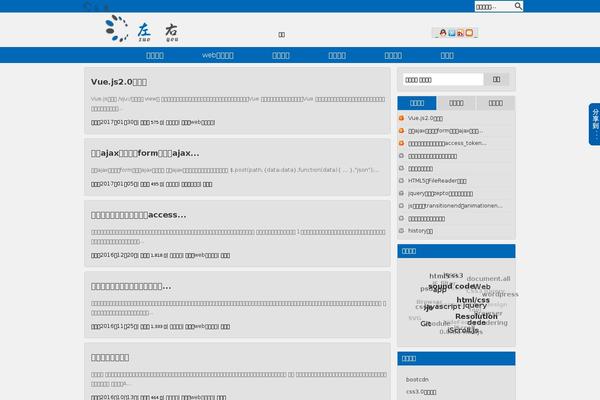Viewport: 600px width, 400px height.
Task: Open sidebar Vue.js2.0 list link
Action: [x=425, y=118]
